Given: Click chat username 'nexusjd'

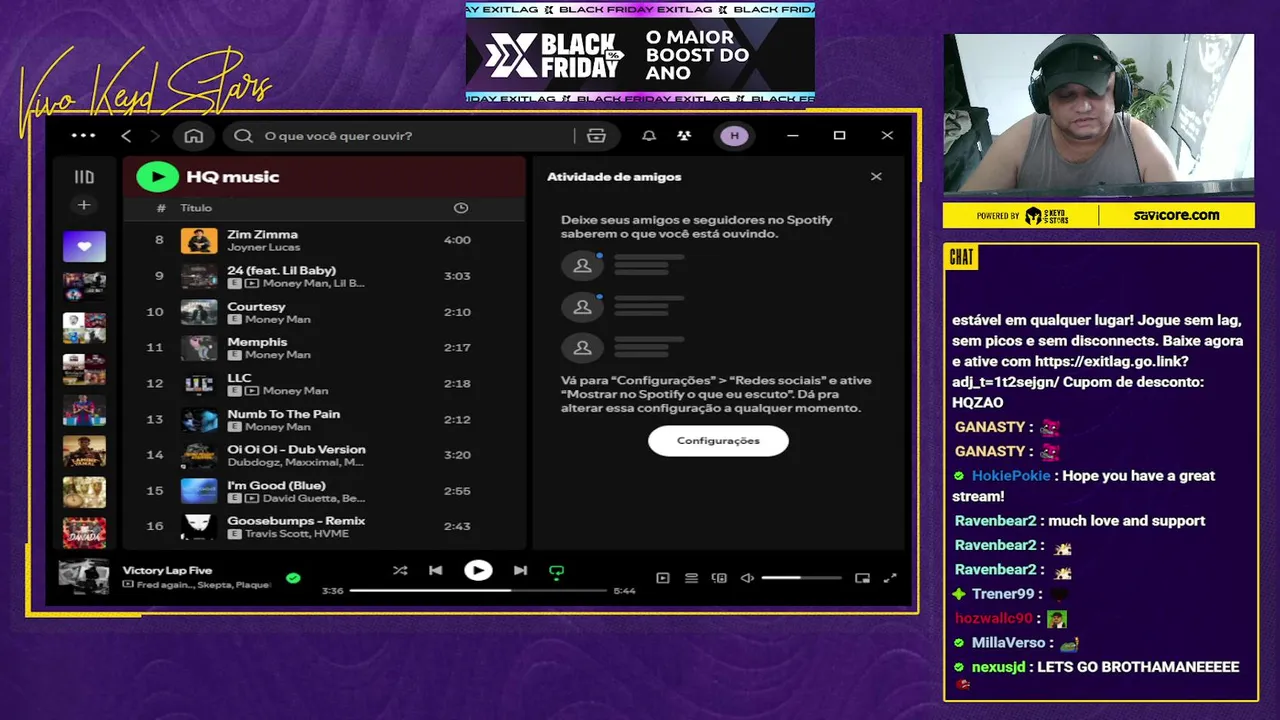Looking at the screenshot, I should click(998, 667).
